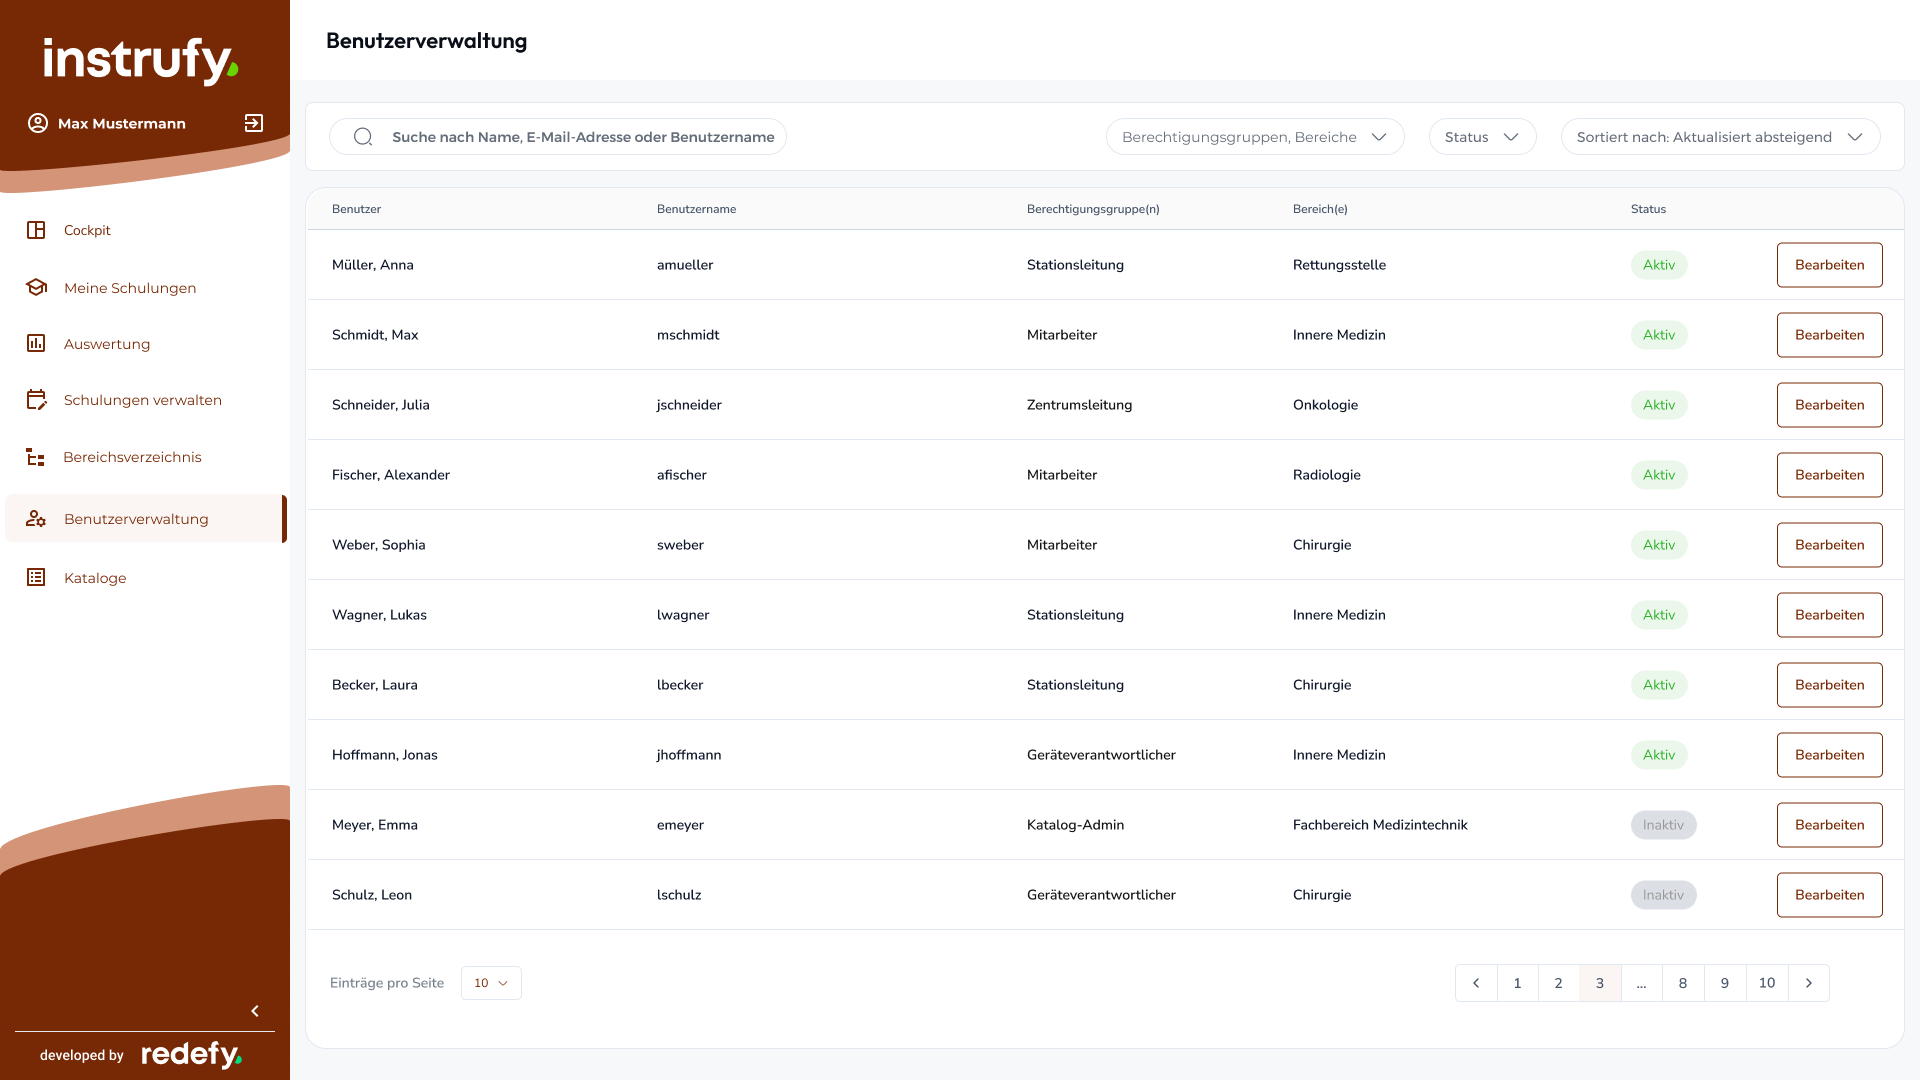
Task: Edit user Müller, Anna with Bearbeiten
Action: (1829, 265)
